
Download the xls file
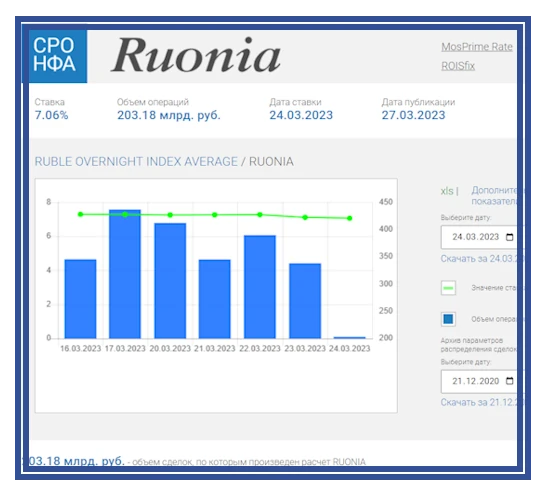(447, 191)
